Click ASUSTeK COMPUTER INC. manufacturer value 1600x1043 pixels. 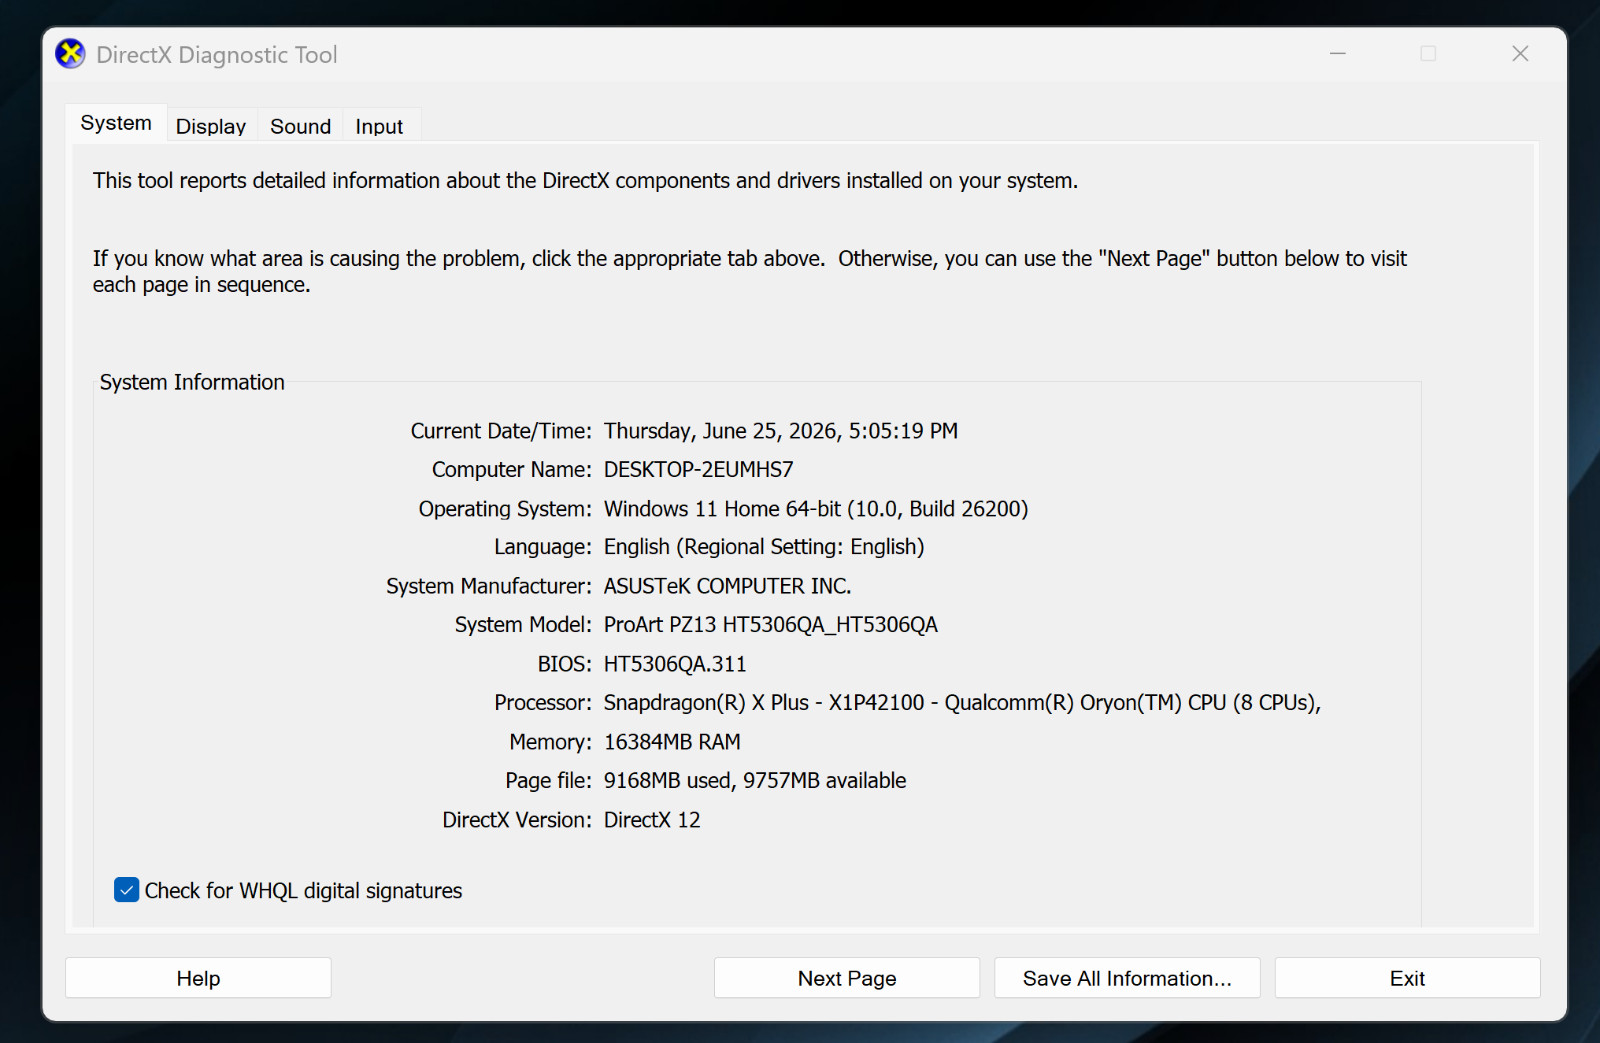pyautogui.click(x=728, y=586)
